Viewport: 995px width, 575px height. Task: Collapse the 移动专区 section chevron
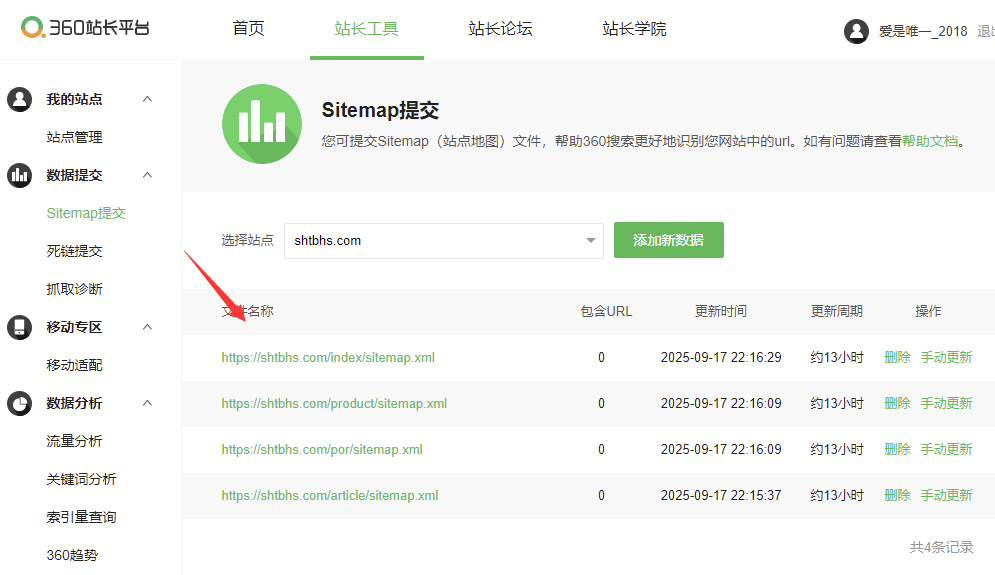[147, 327]
